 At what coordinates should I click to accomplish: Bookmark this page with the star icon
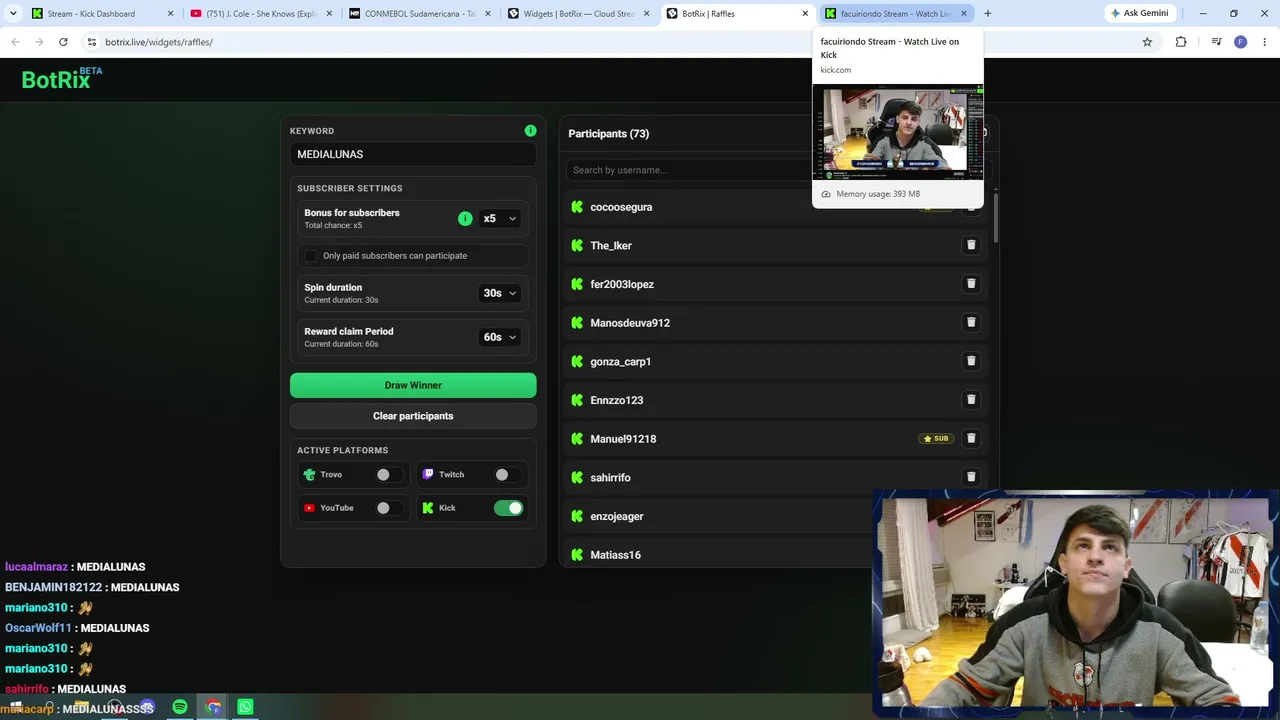[x=1147, y=42]
